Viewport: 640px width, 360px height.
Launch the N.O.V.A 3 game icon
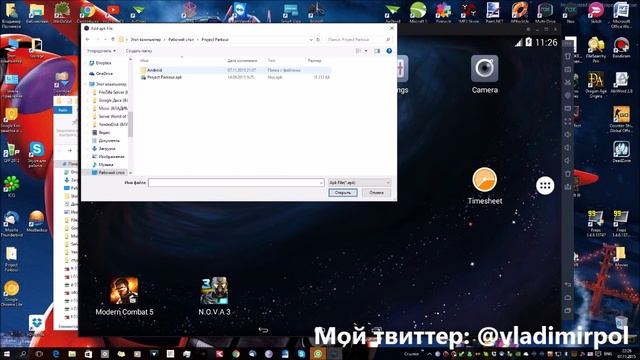pyautogui.click(x=214, y=291)
